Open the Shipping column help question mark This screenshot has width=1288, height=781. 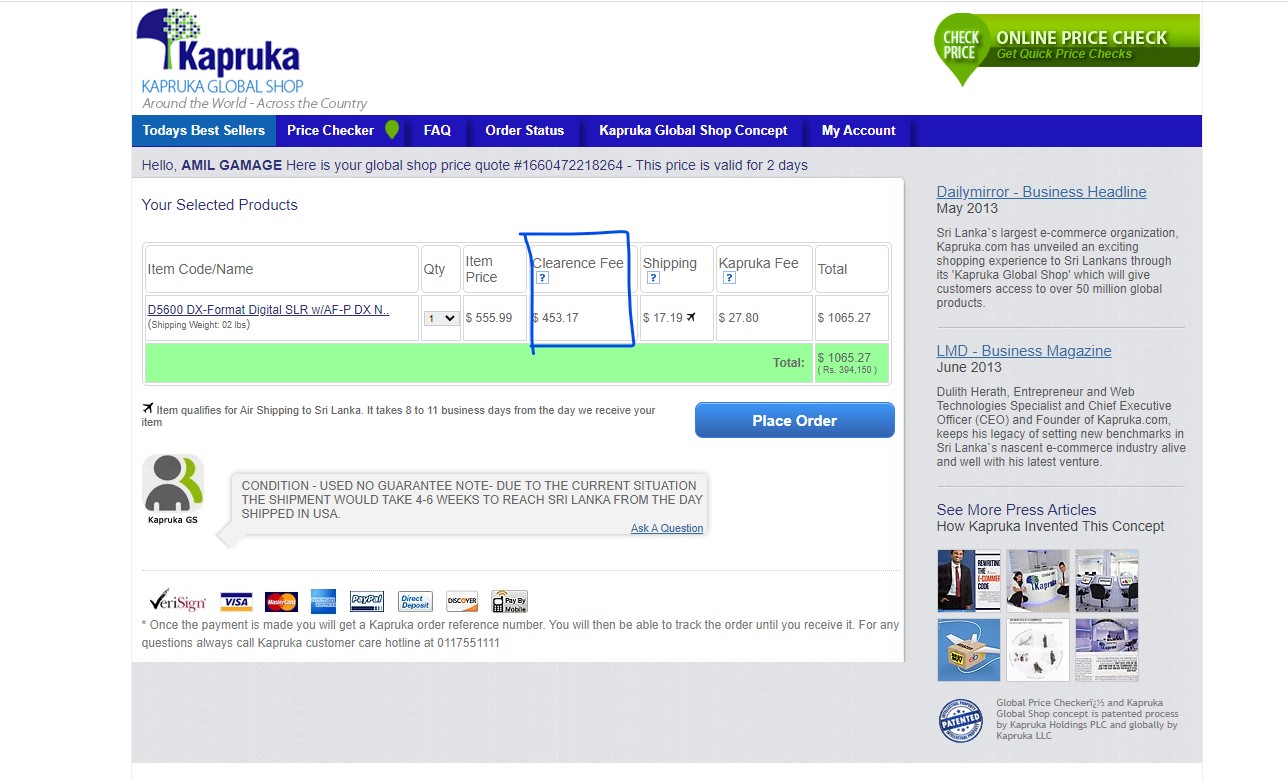tap(652, 278)
